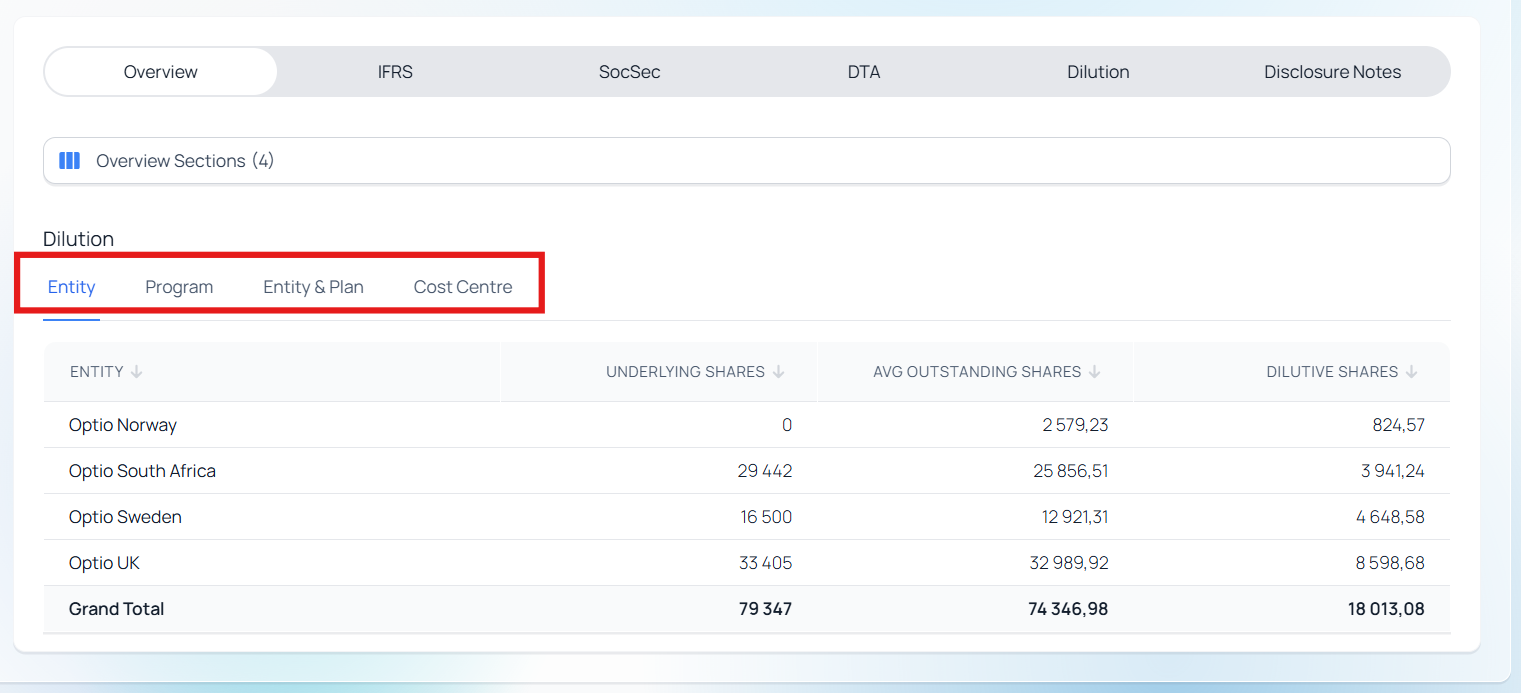Click avg outstanding value 32 989,92
The width and height of the screenshot is (1521, 693).
click(1069, 563)
